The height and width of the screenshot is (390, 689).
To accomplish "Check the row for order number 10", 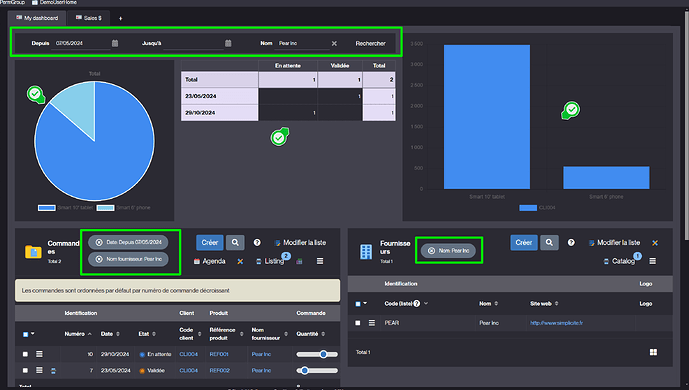I will pyautogui.click(x=25, y=354).
